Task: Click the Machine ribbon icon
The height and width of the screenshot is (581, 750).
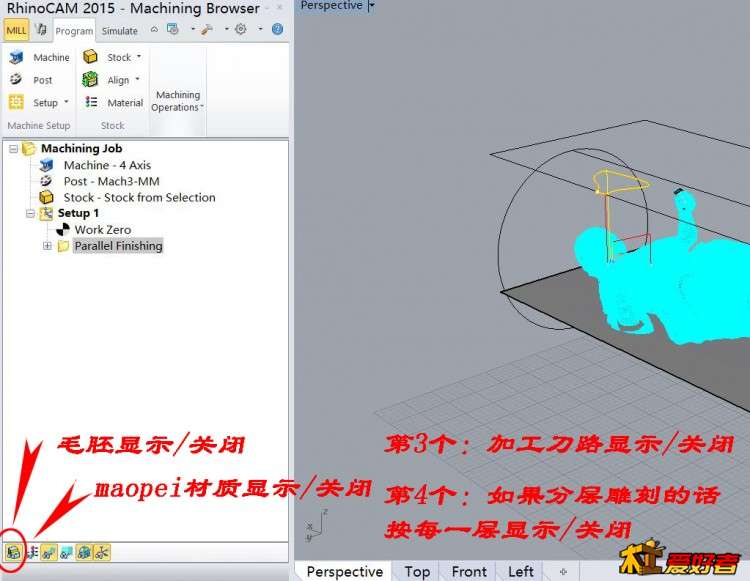Action: 16,57
